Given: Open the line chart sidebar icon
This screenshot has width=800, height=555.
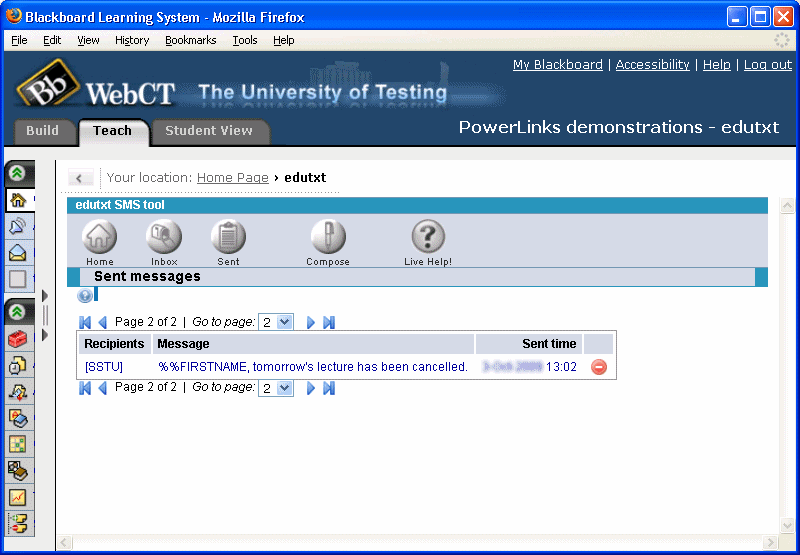Looking at the screenshot, I should 18,497.
